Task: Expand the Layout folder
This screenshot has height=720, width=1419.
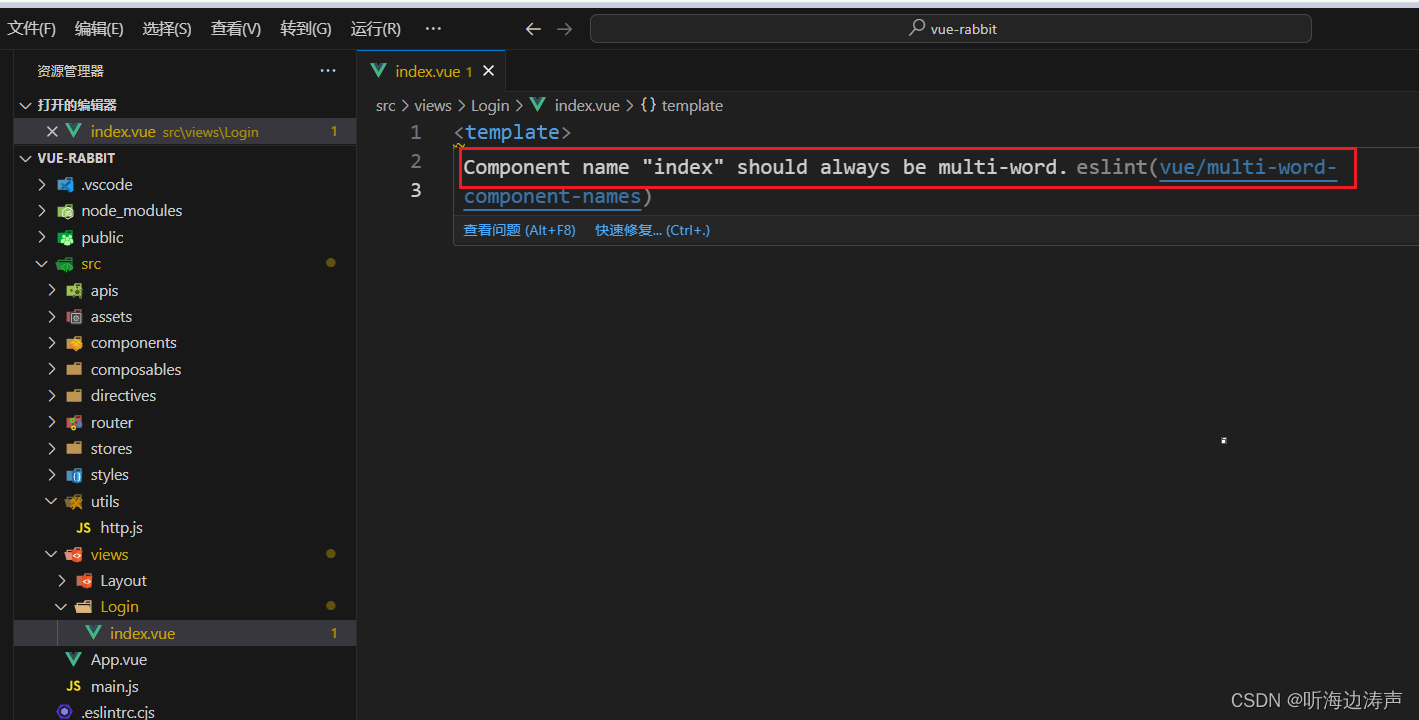Action: (x=62, y=581)
